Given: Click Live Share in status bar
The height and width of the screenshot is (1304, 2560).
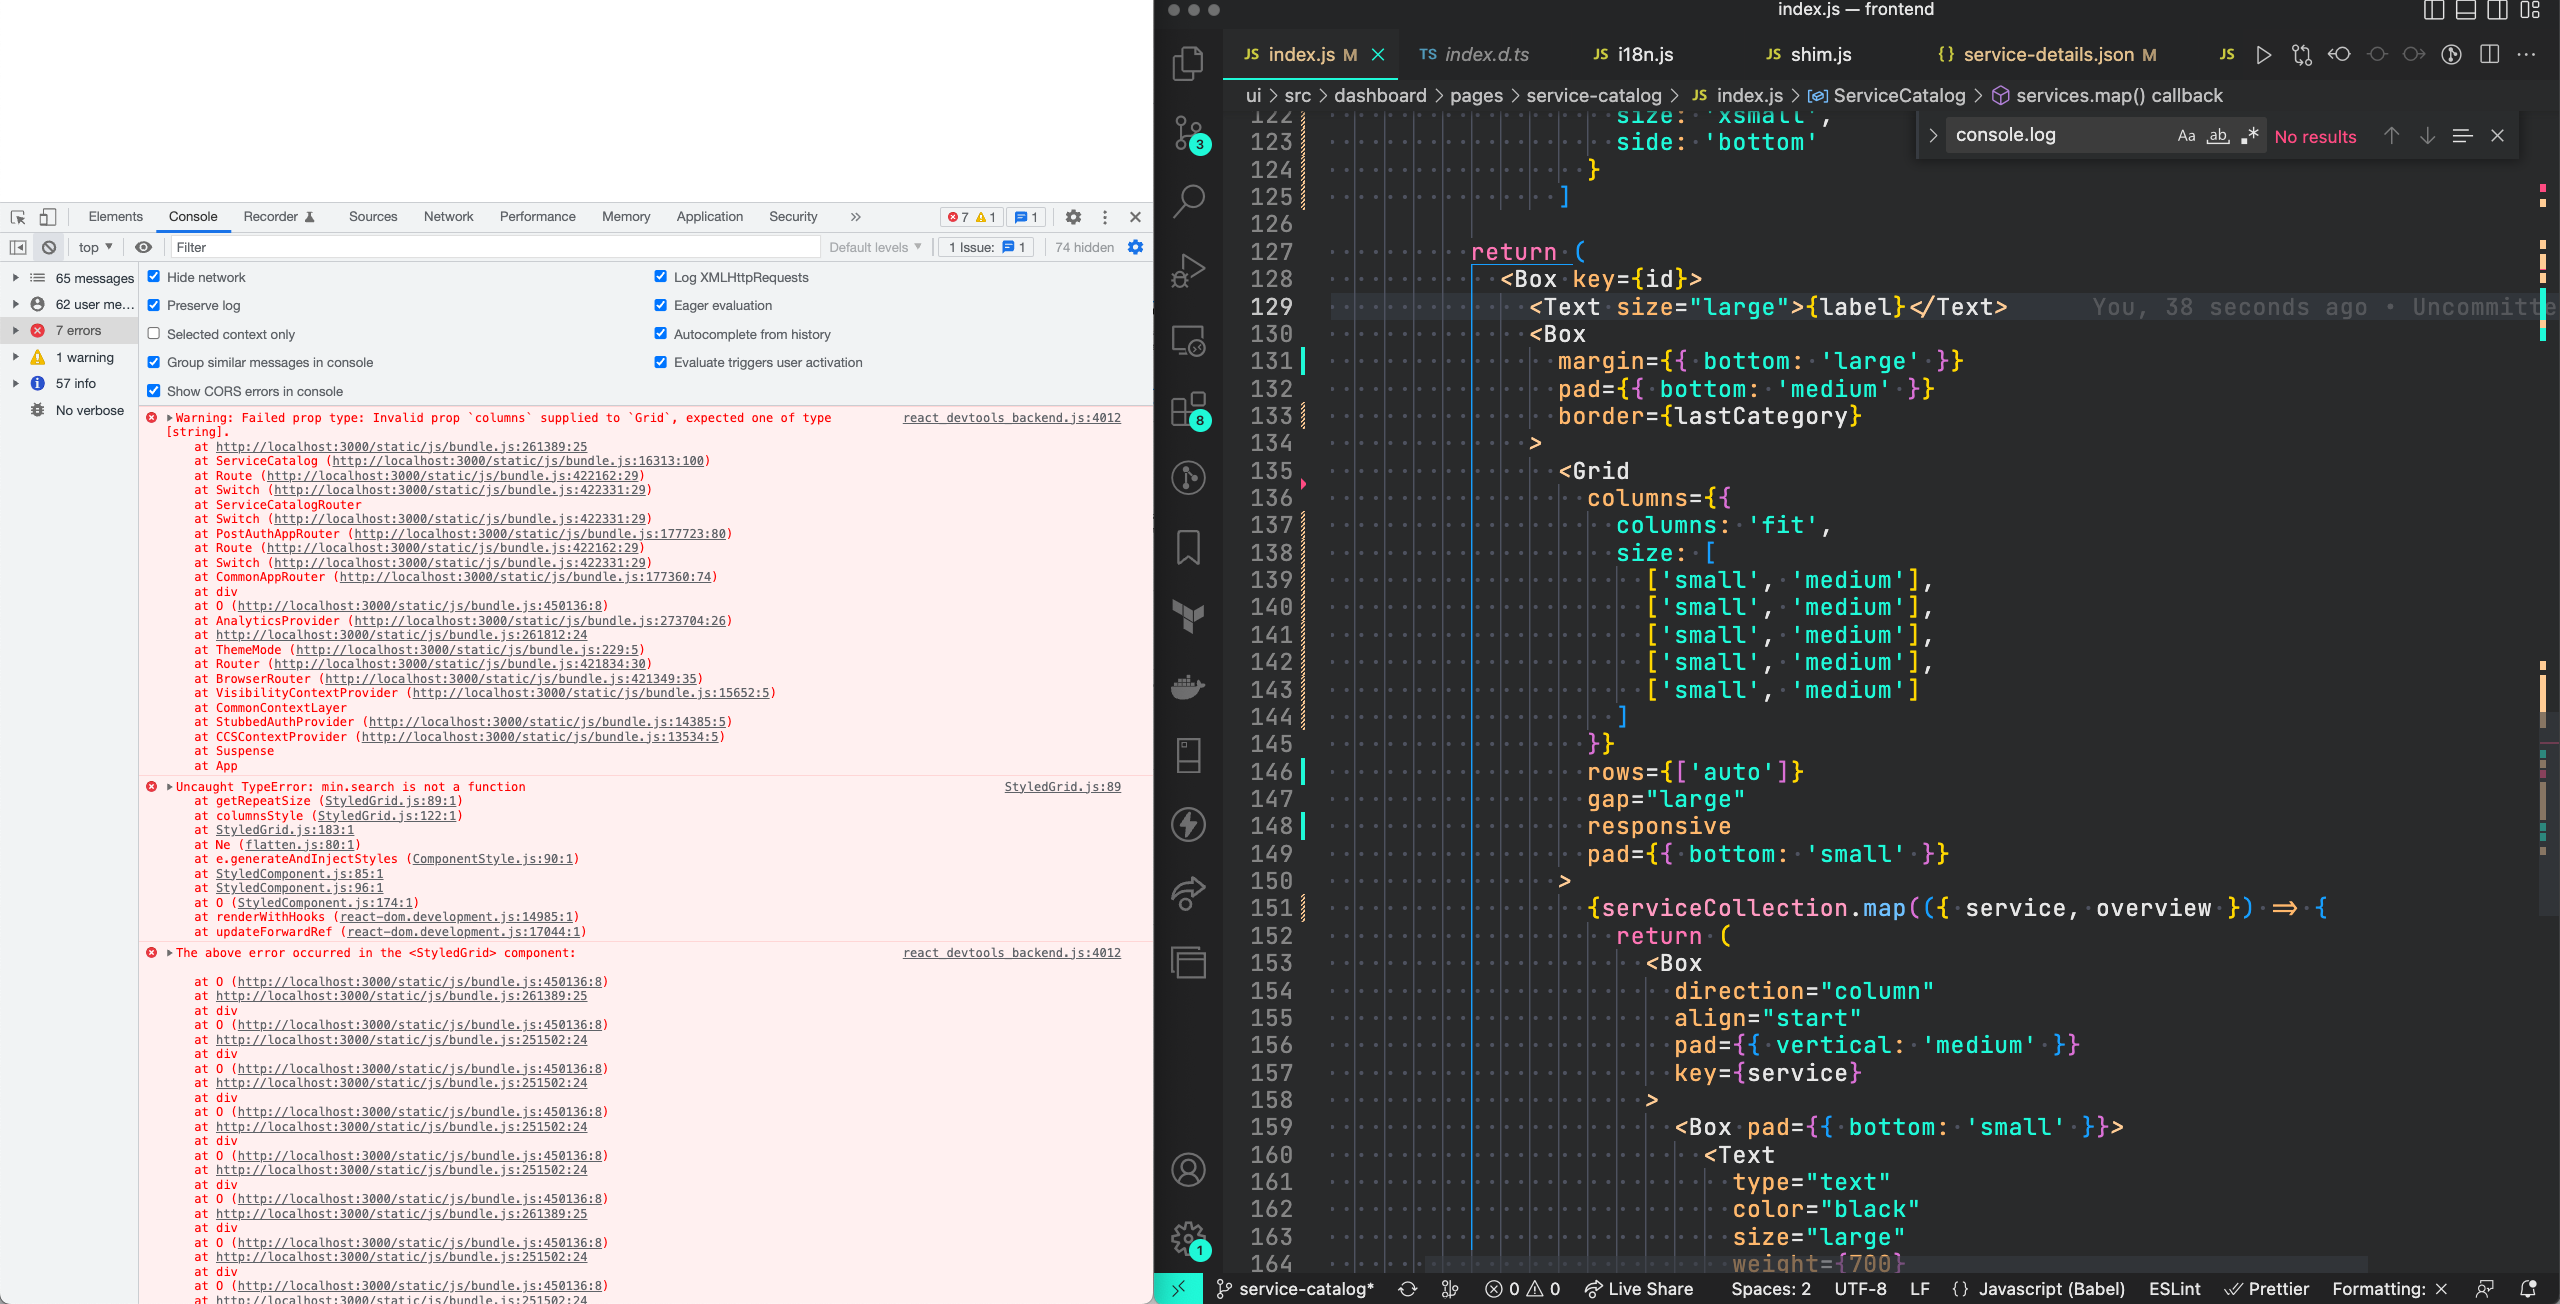Looking at the screenshot, I should pos(1640,1289).
